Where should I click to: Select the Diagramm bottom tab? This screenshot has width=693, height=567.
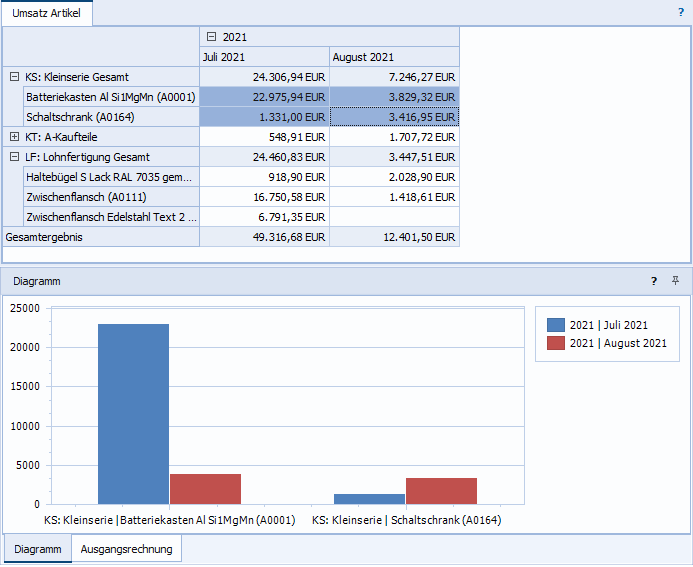coord(37,549)
